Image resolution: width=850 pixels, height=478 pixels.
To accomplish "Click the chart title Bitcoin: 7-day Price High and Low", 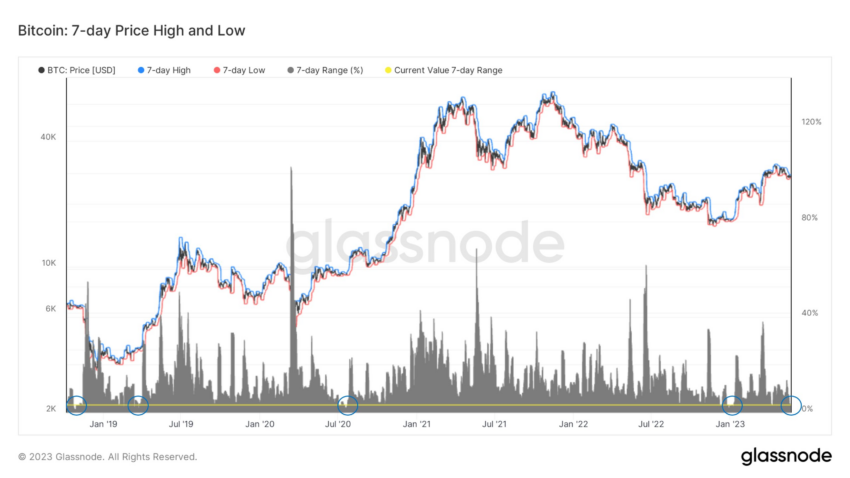I will [132, 31].
